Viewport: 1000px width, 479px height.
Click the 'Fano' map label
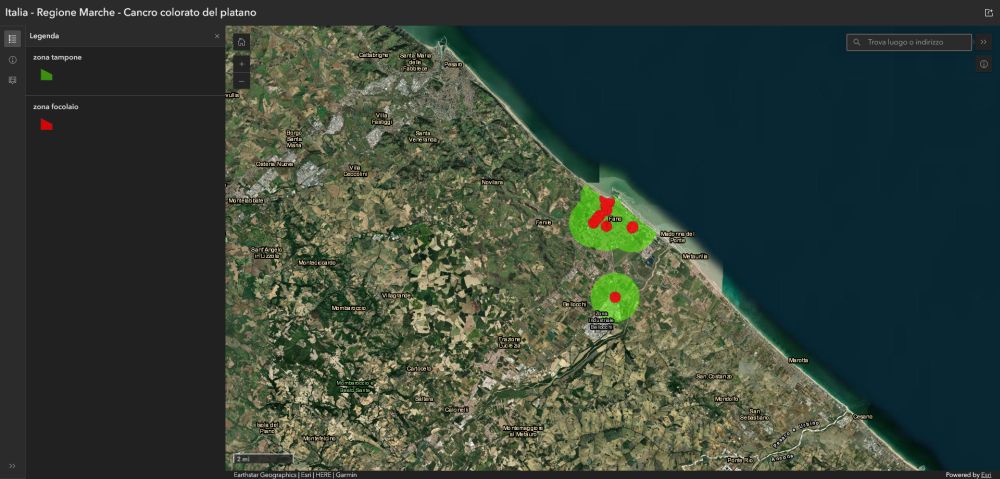(615, 219)
